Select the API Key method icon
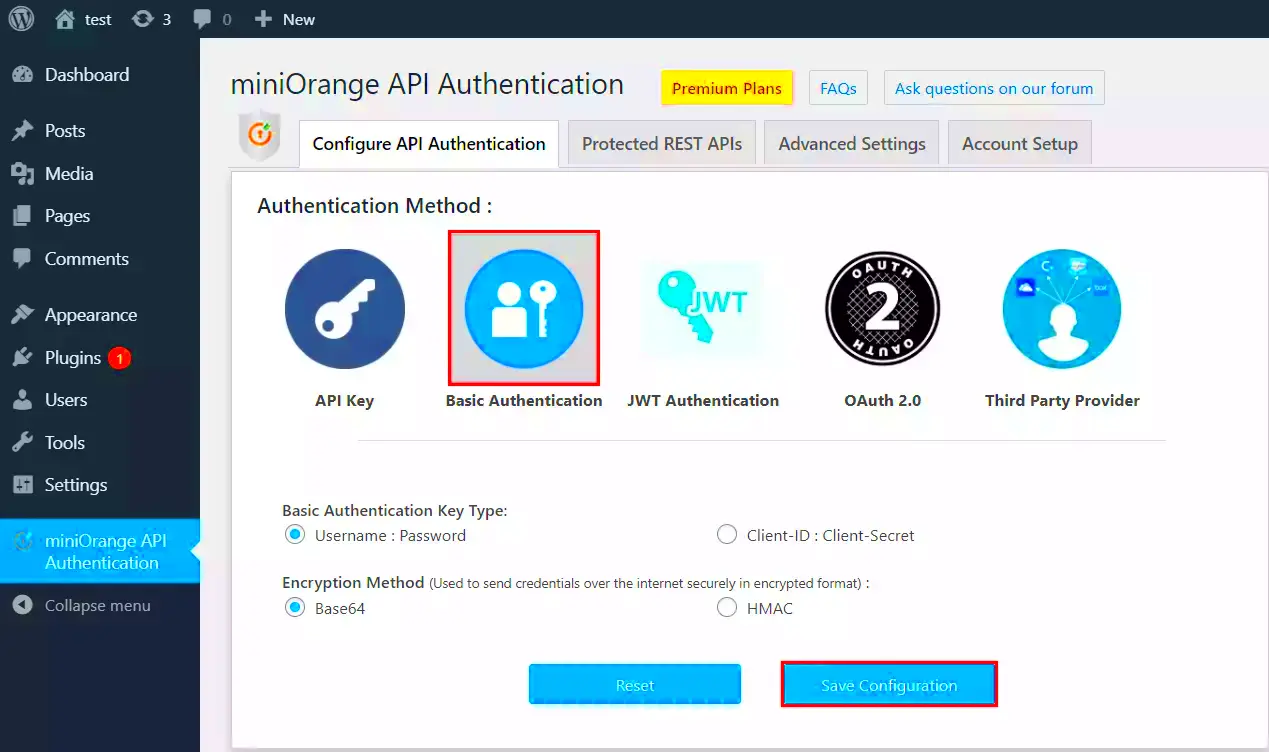 (345, 309)
